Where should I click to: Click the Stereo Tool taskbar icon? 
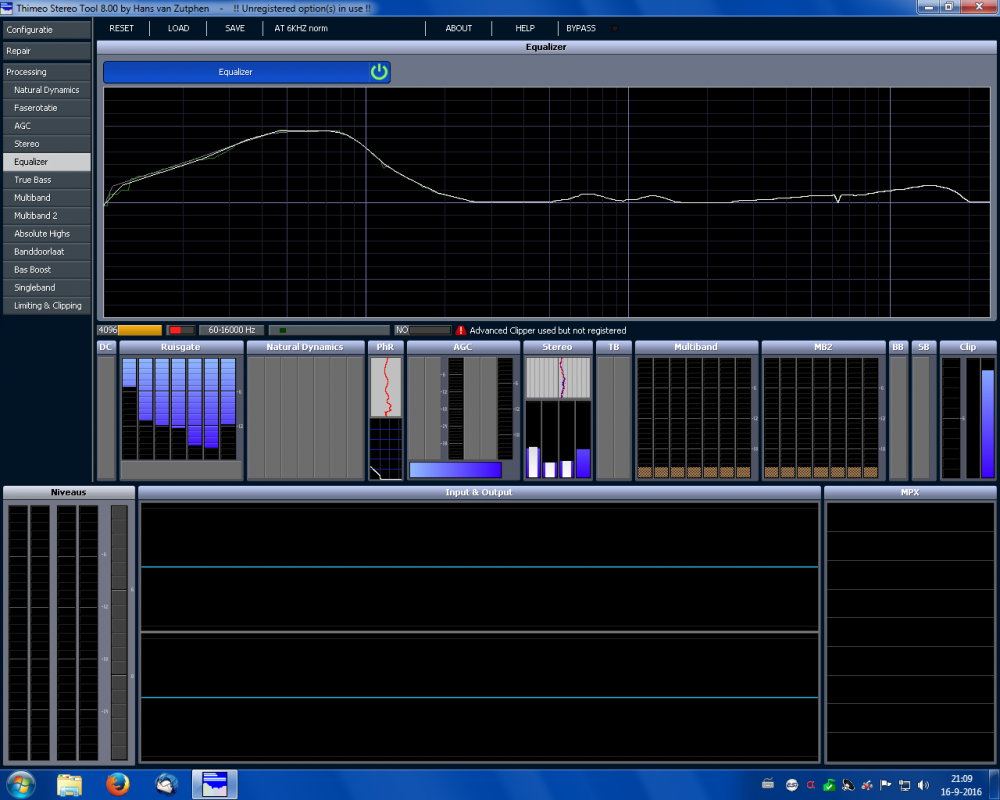[215, 784]
